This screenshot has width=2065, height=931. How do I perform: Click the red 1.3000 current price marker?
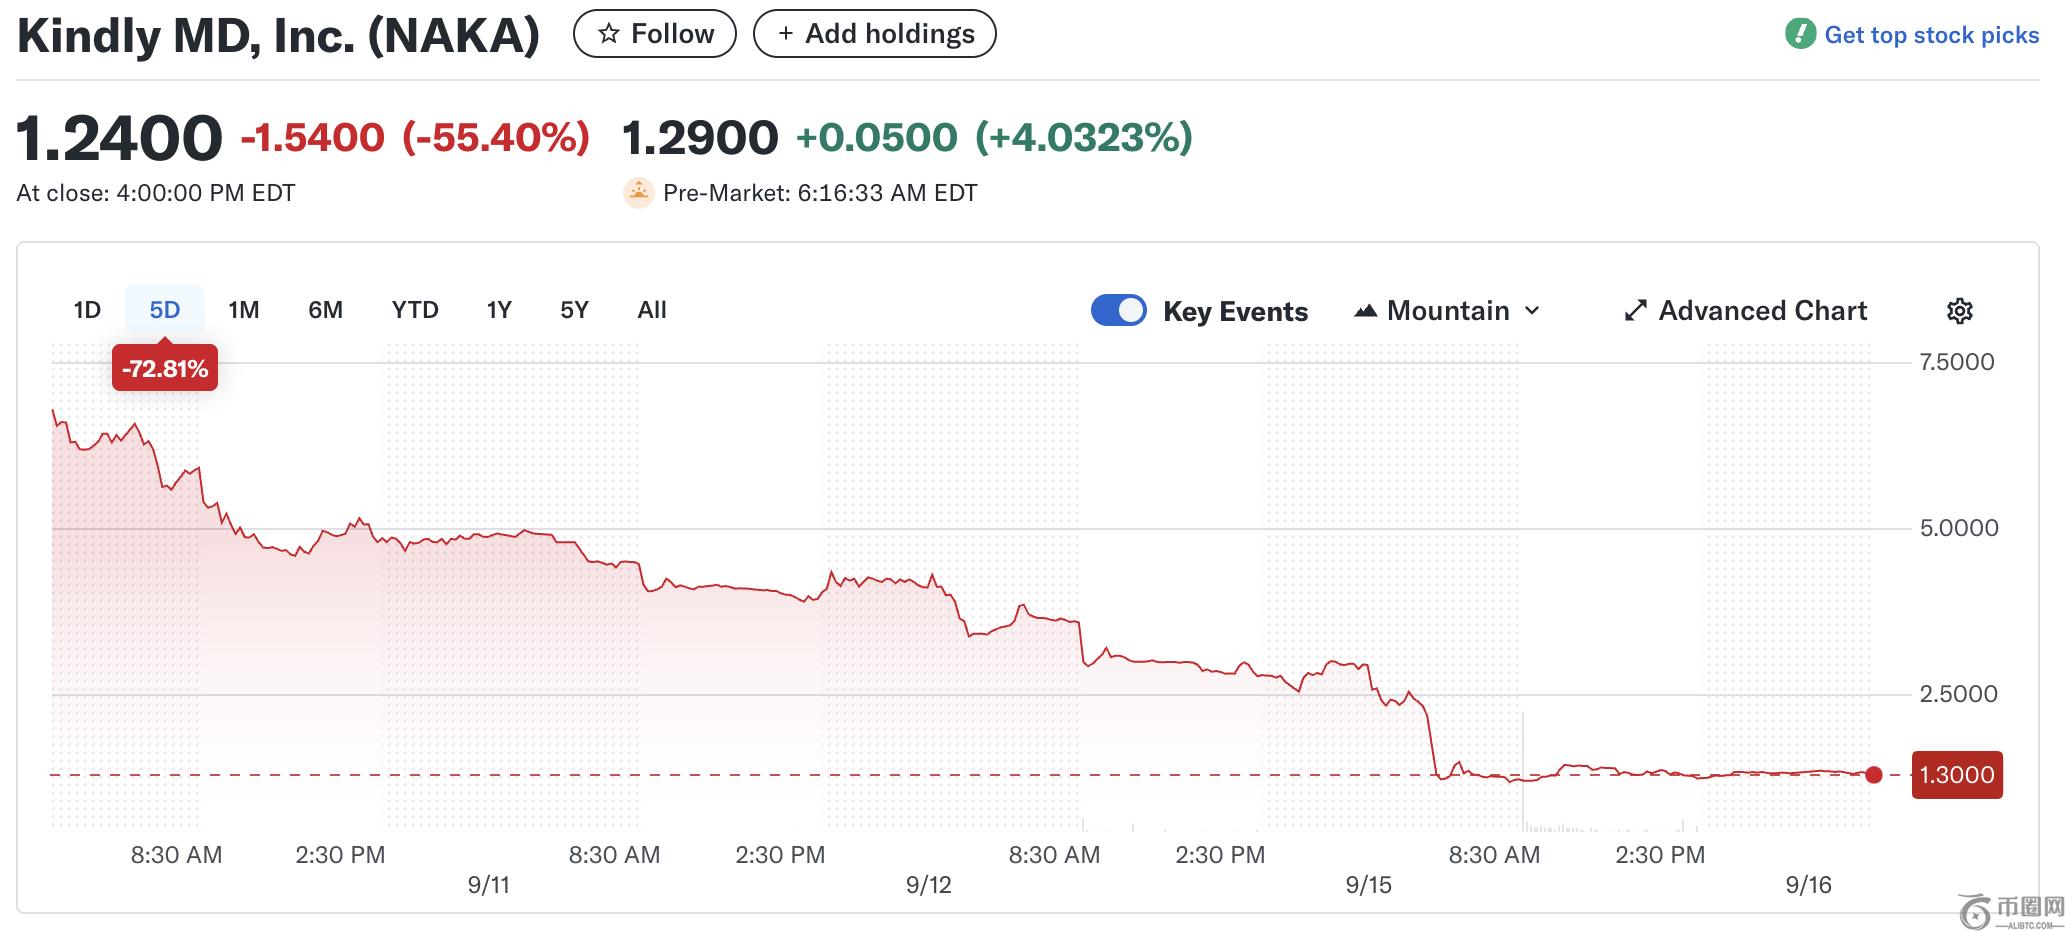click(x=1956, y=775)
